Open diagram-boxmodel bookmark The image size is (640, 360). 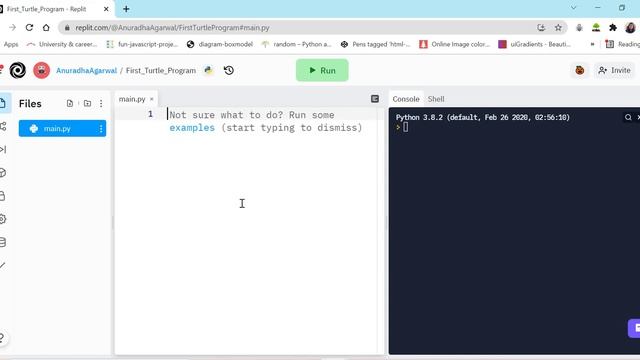(220, 44)
